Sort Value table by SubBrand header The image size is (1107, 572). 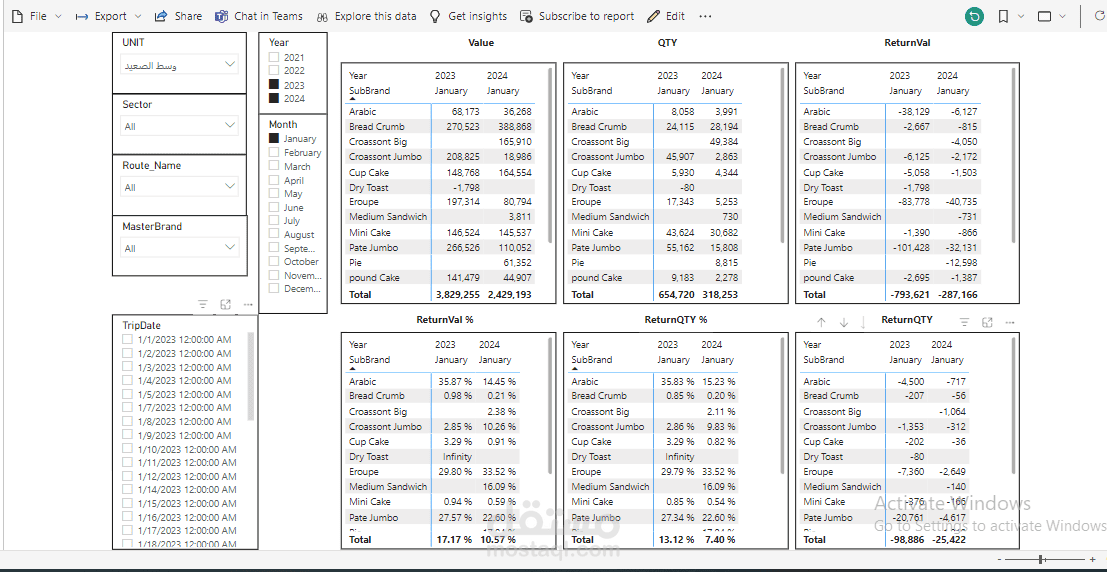pyautogui.click(x=369, y=91)
